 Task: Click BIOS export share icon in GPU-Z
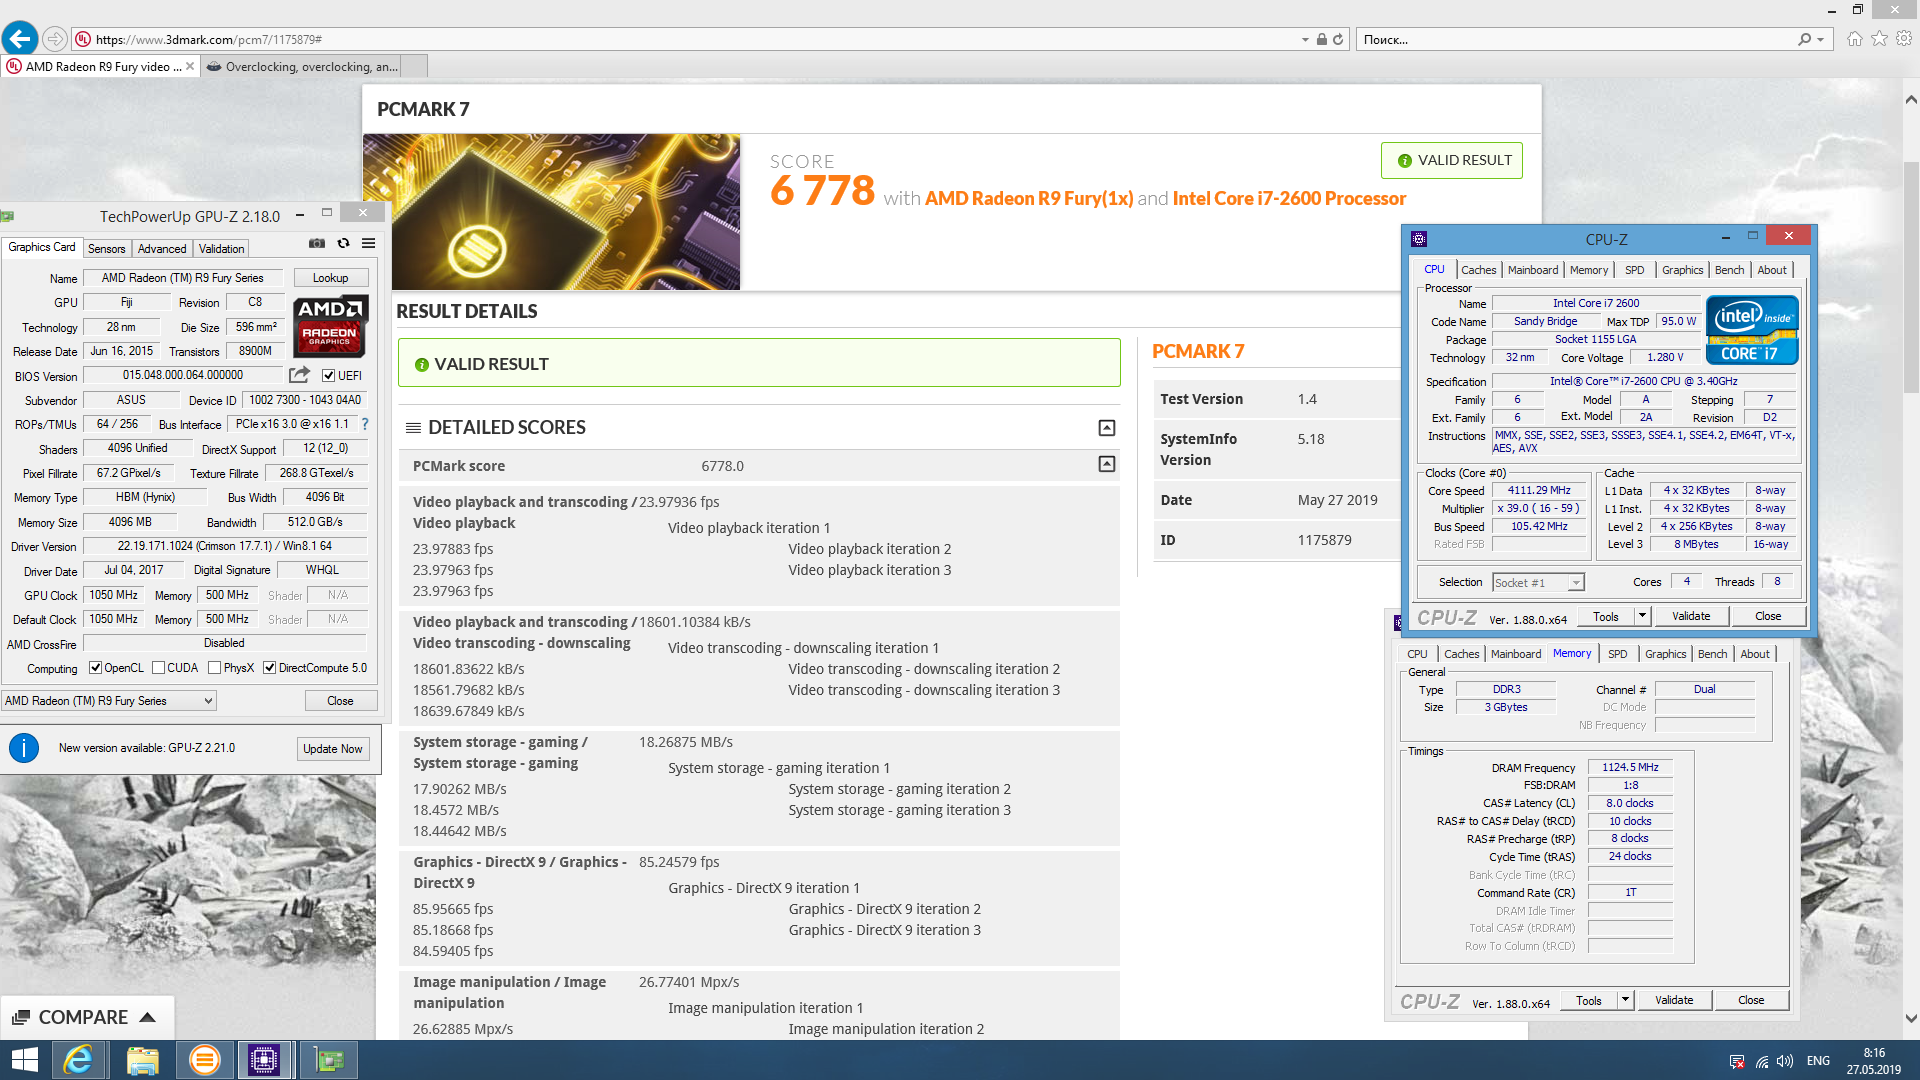[299, 375]
